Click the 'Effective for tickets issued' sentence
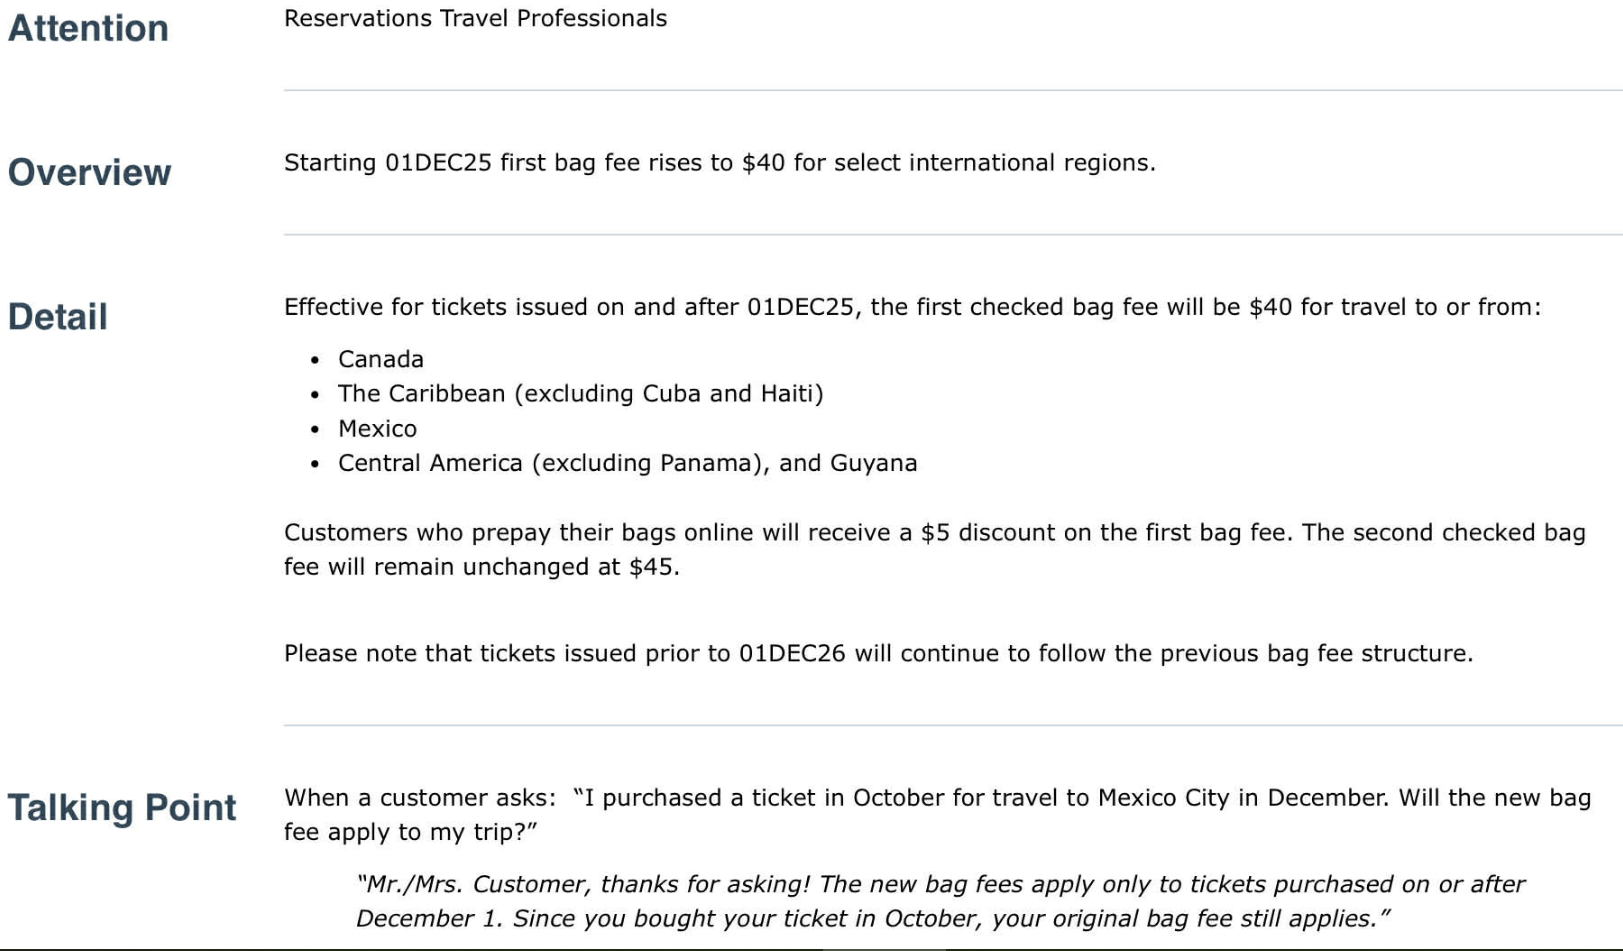1623x951 pixels. (x=911, y=307)
